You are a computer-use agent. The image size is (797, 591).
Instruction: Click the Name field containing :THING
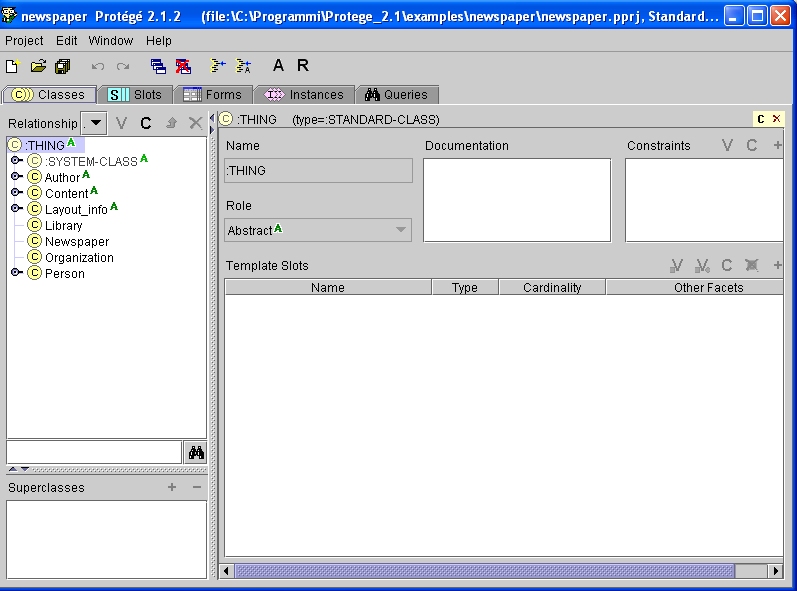point(318,171)
